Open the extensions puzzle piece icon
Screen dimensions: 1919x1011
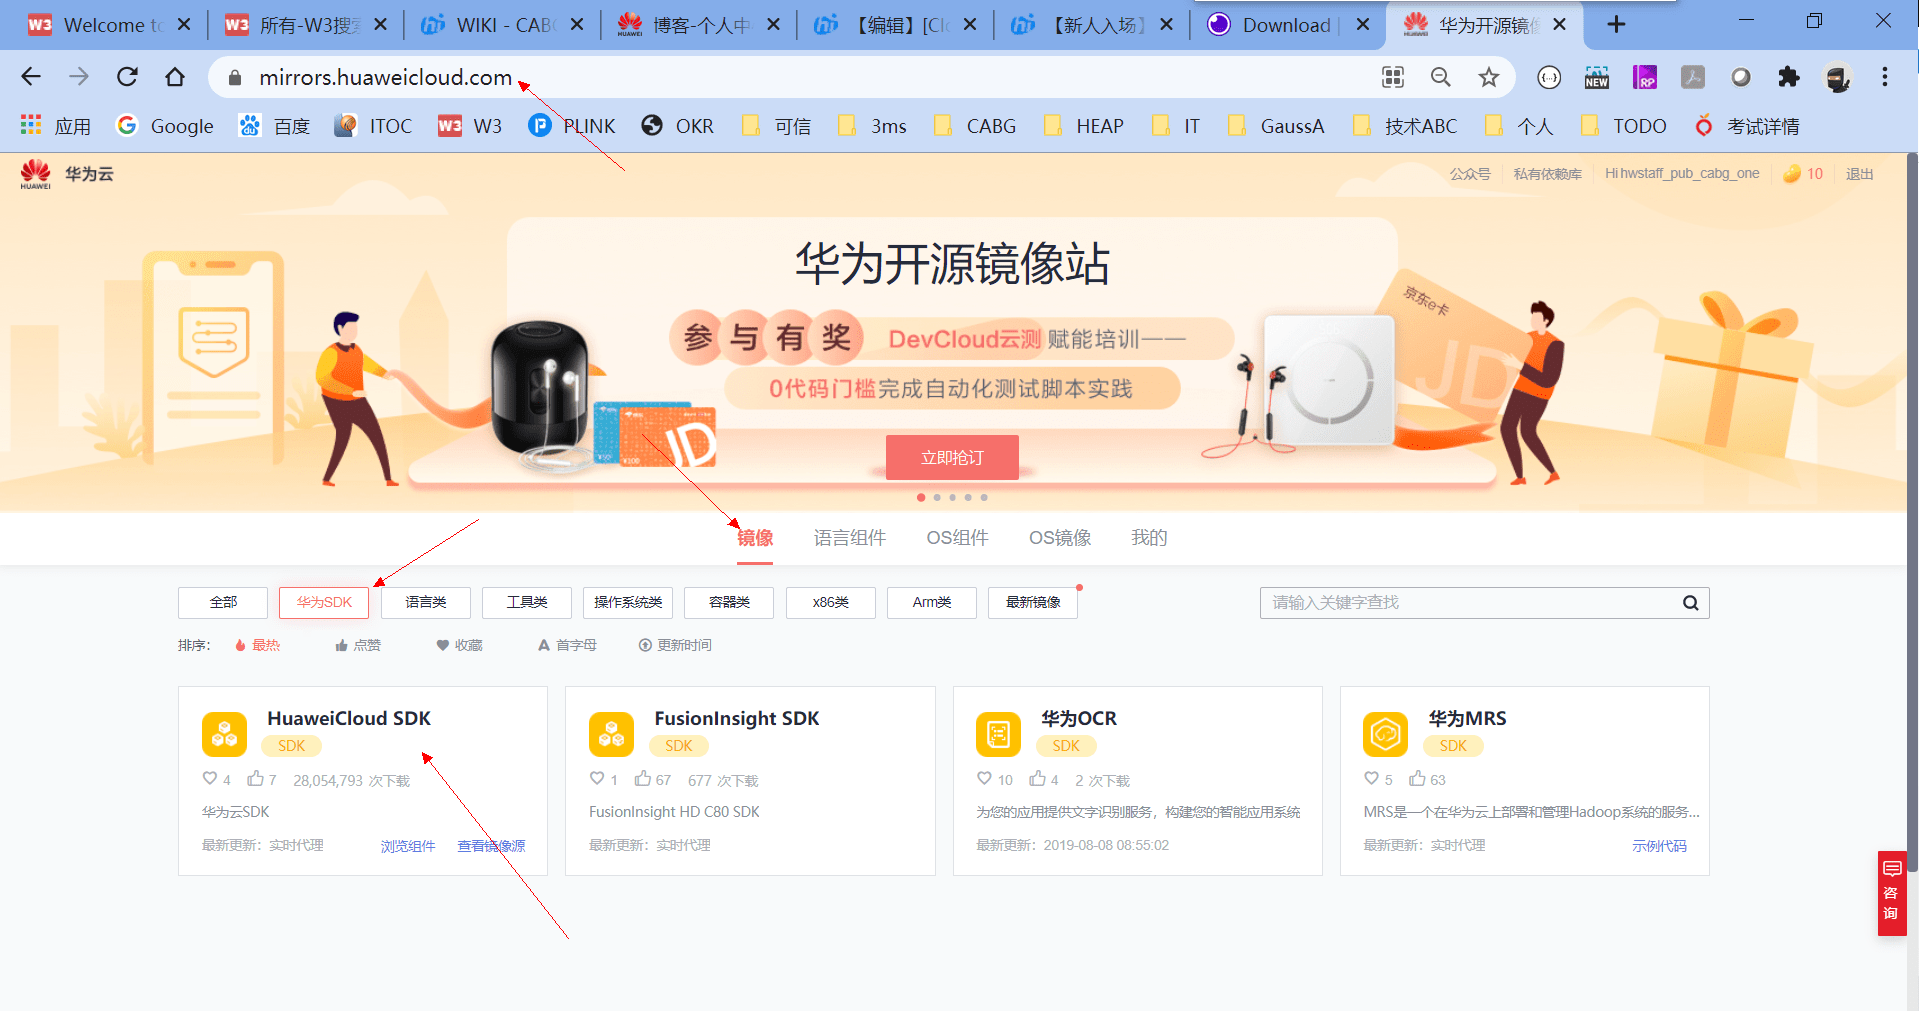1789,77
